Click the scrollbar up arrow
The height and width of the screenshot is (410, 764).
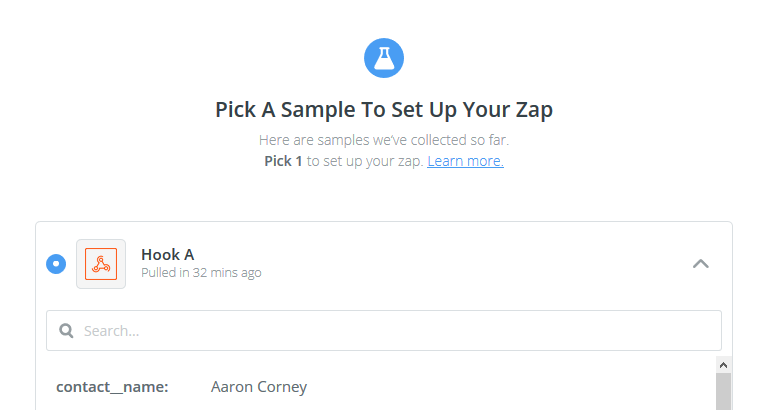724,365
